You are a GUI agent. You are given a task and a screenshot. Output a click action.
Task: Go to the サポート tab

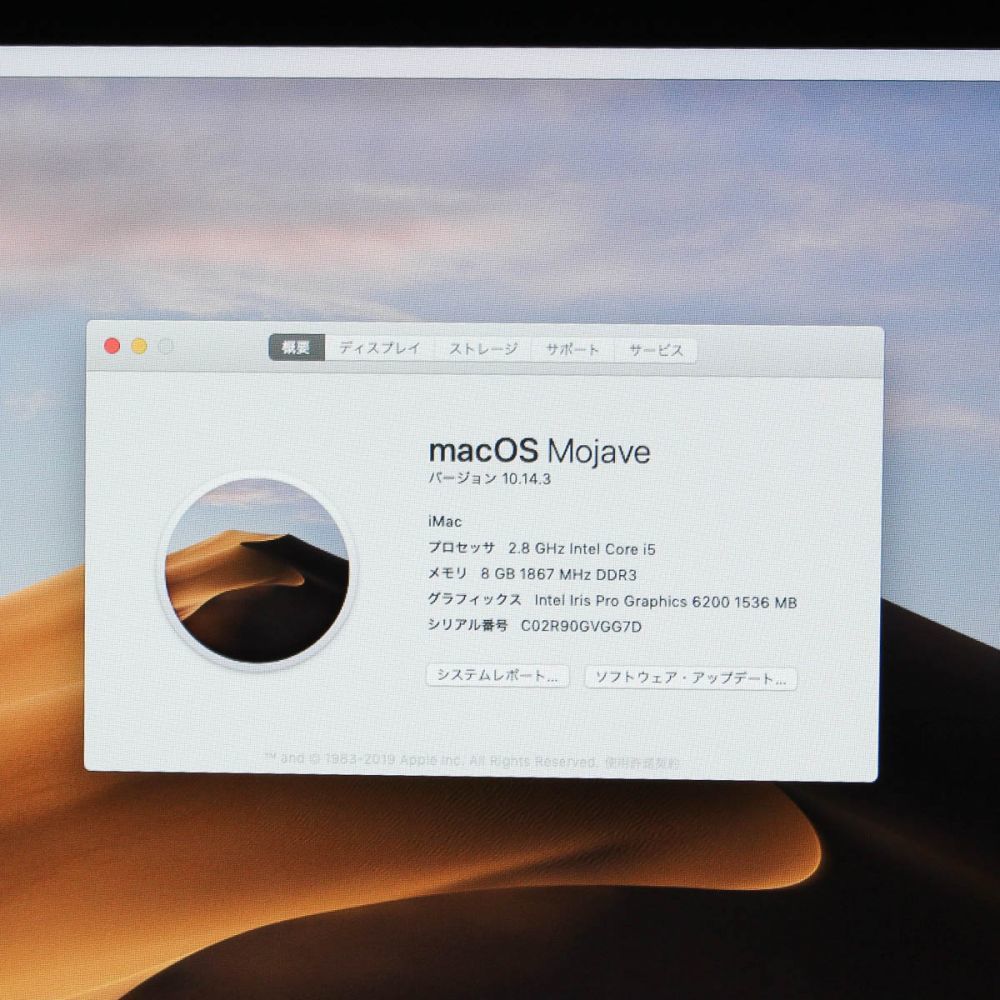coord(572,349)
